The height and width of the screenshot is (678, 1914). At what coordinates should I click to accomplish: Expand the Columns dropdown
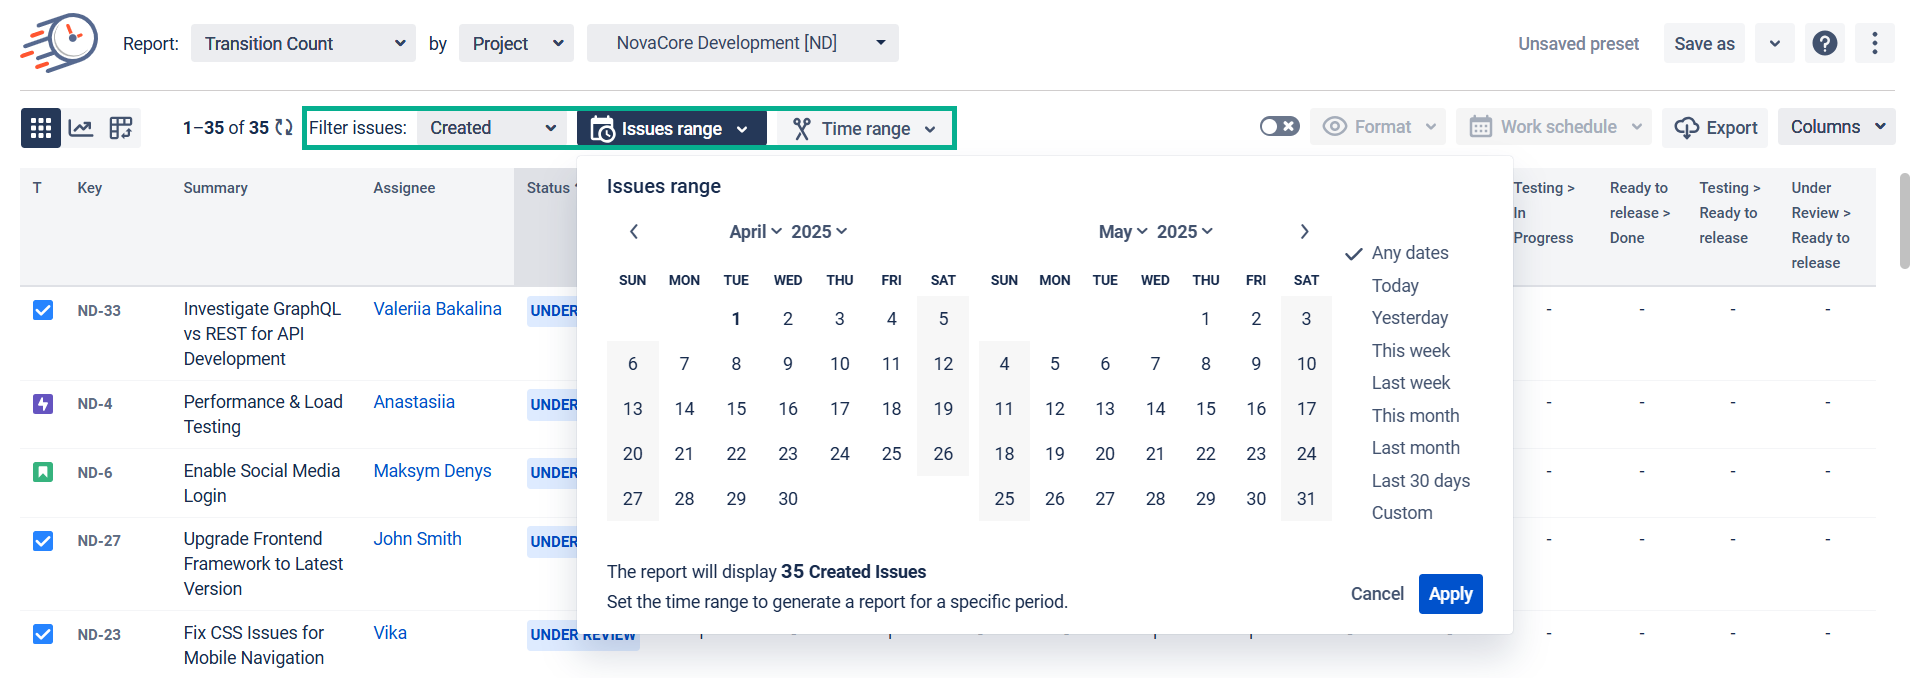(x=1836, y=127)
